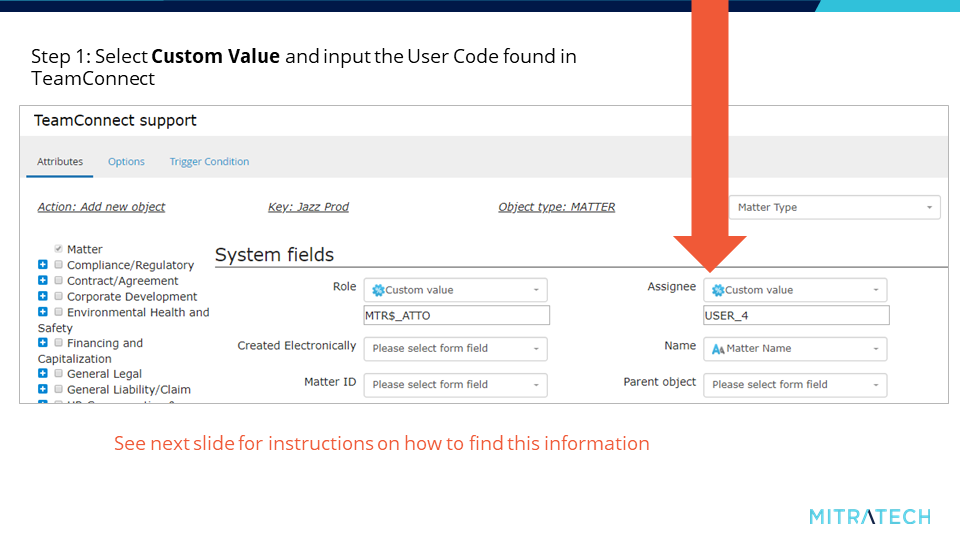Switch to the Attributes tab
The height and width of the screenshot is (540, 960).
click(60, 162)
